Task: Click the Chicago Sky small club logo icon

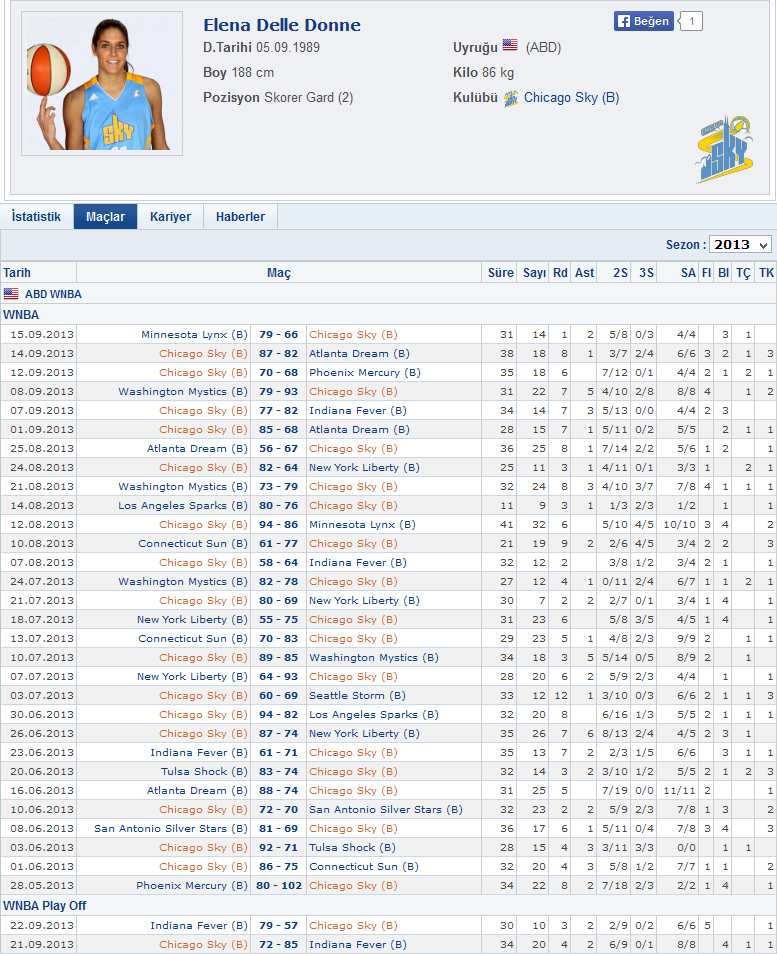Action: pyautogui.click(x=511, y=98)
